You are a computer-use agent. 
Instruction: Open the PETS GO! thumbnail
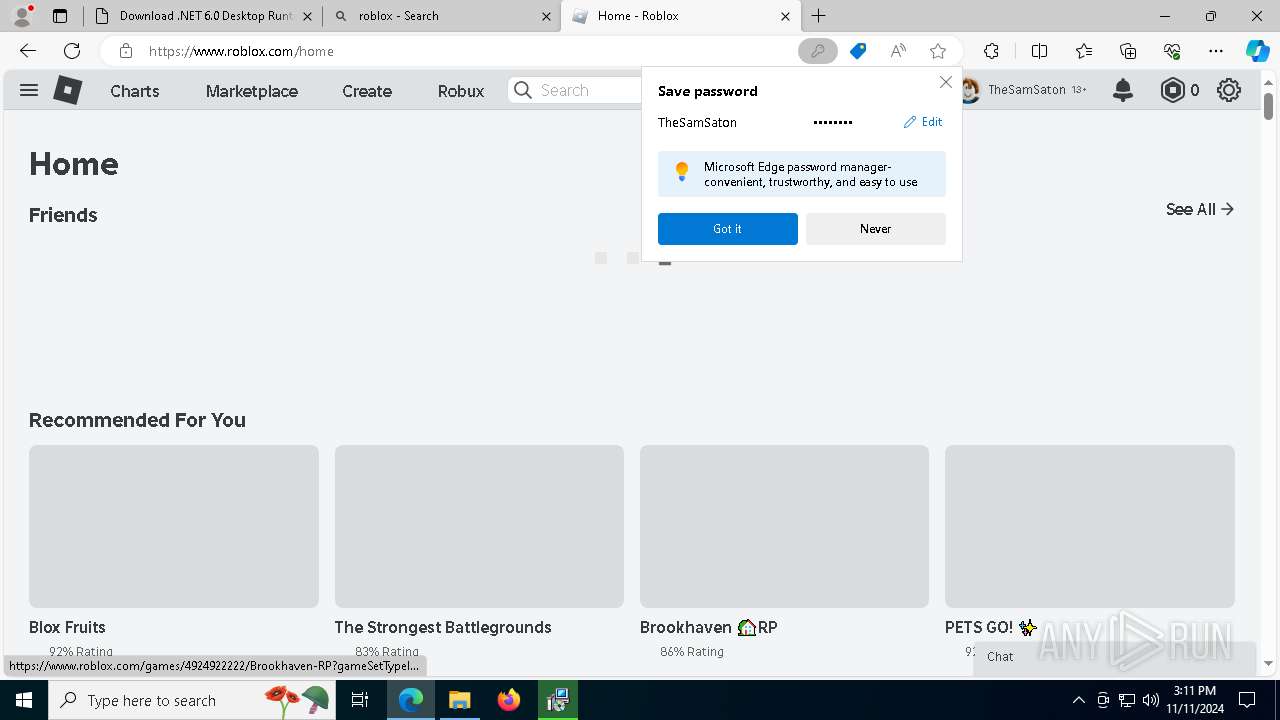coord(1090,526)
